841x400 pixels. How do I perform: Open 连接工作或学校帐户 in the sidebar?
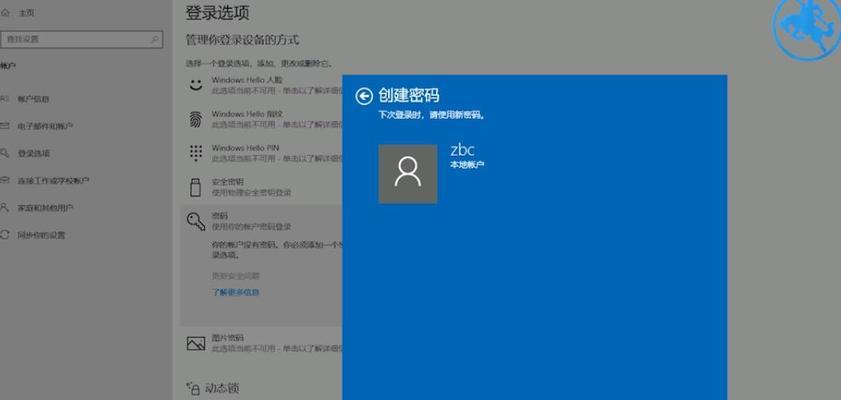tap(53, 181)
